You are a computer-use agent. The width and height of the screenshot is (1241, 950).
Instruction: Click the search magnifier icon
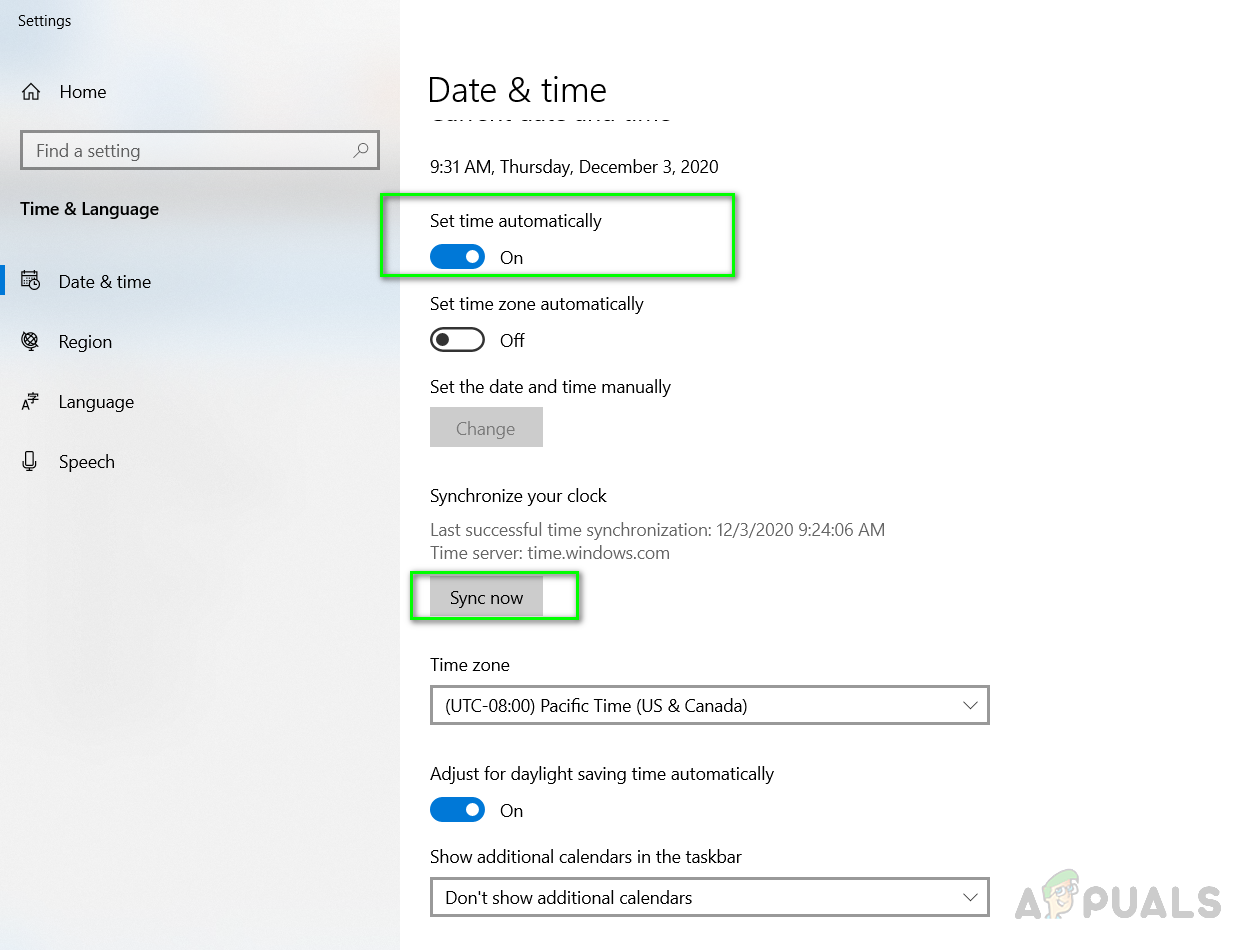tap(361, 151)
